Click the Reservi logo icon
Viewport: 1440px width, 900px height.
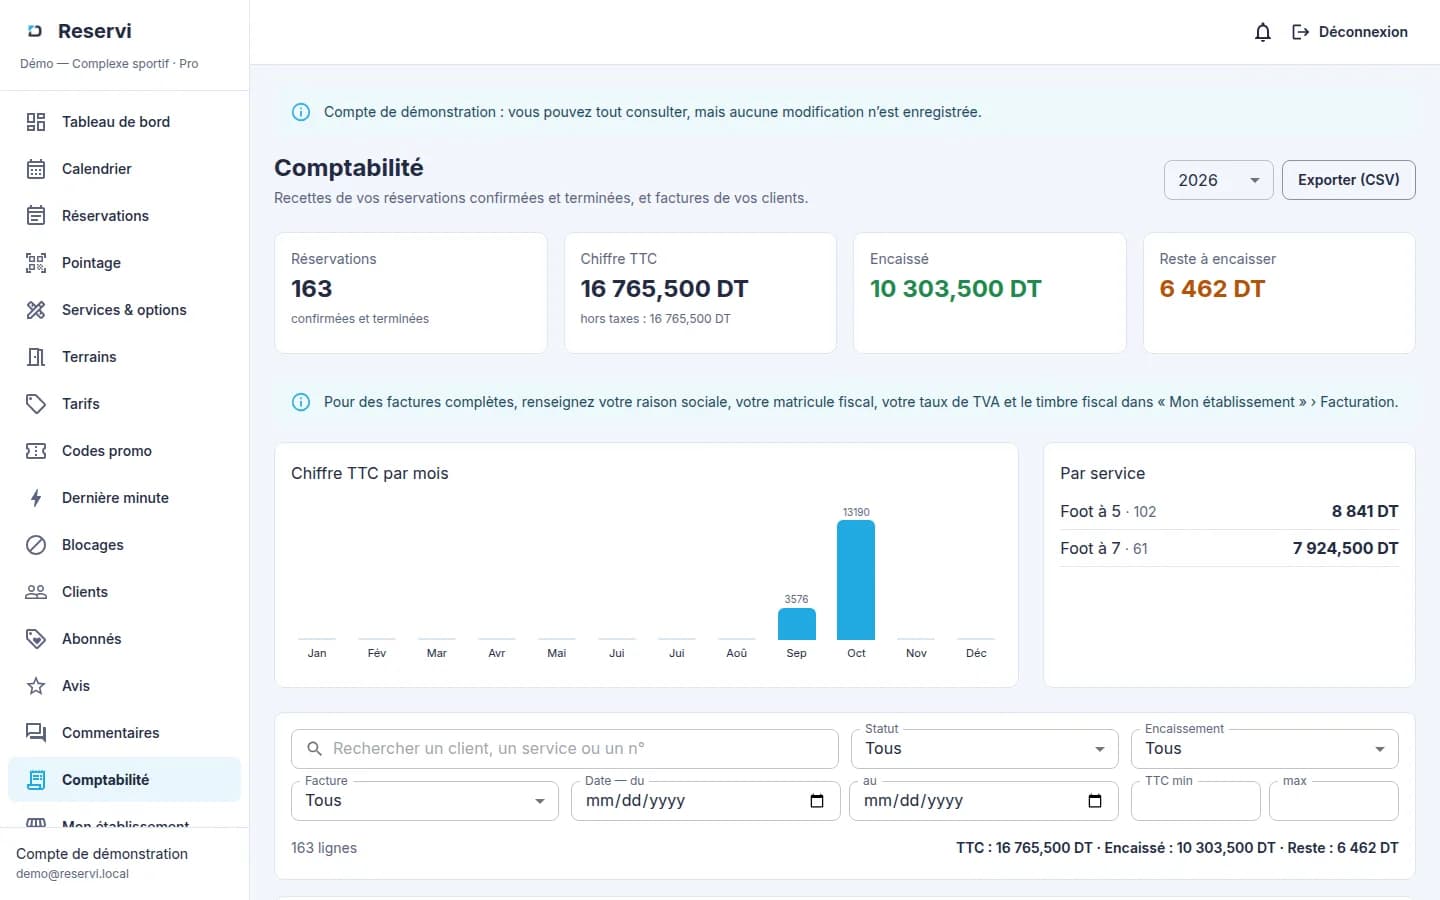point(35,31)
